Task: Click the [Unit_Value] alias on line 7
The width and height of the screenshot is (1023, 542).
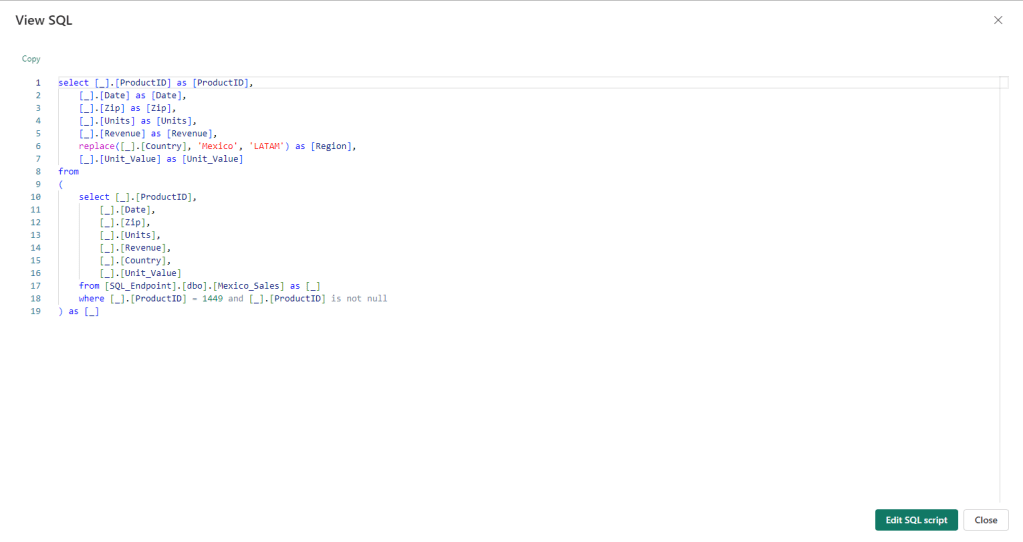Action: pyautogui.click(x=212, y=159)
